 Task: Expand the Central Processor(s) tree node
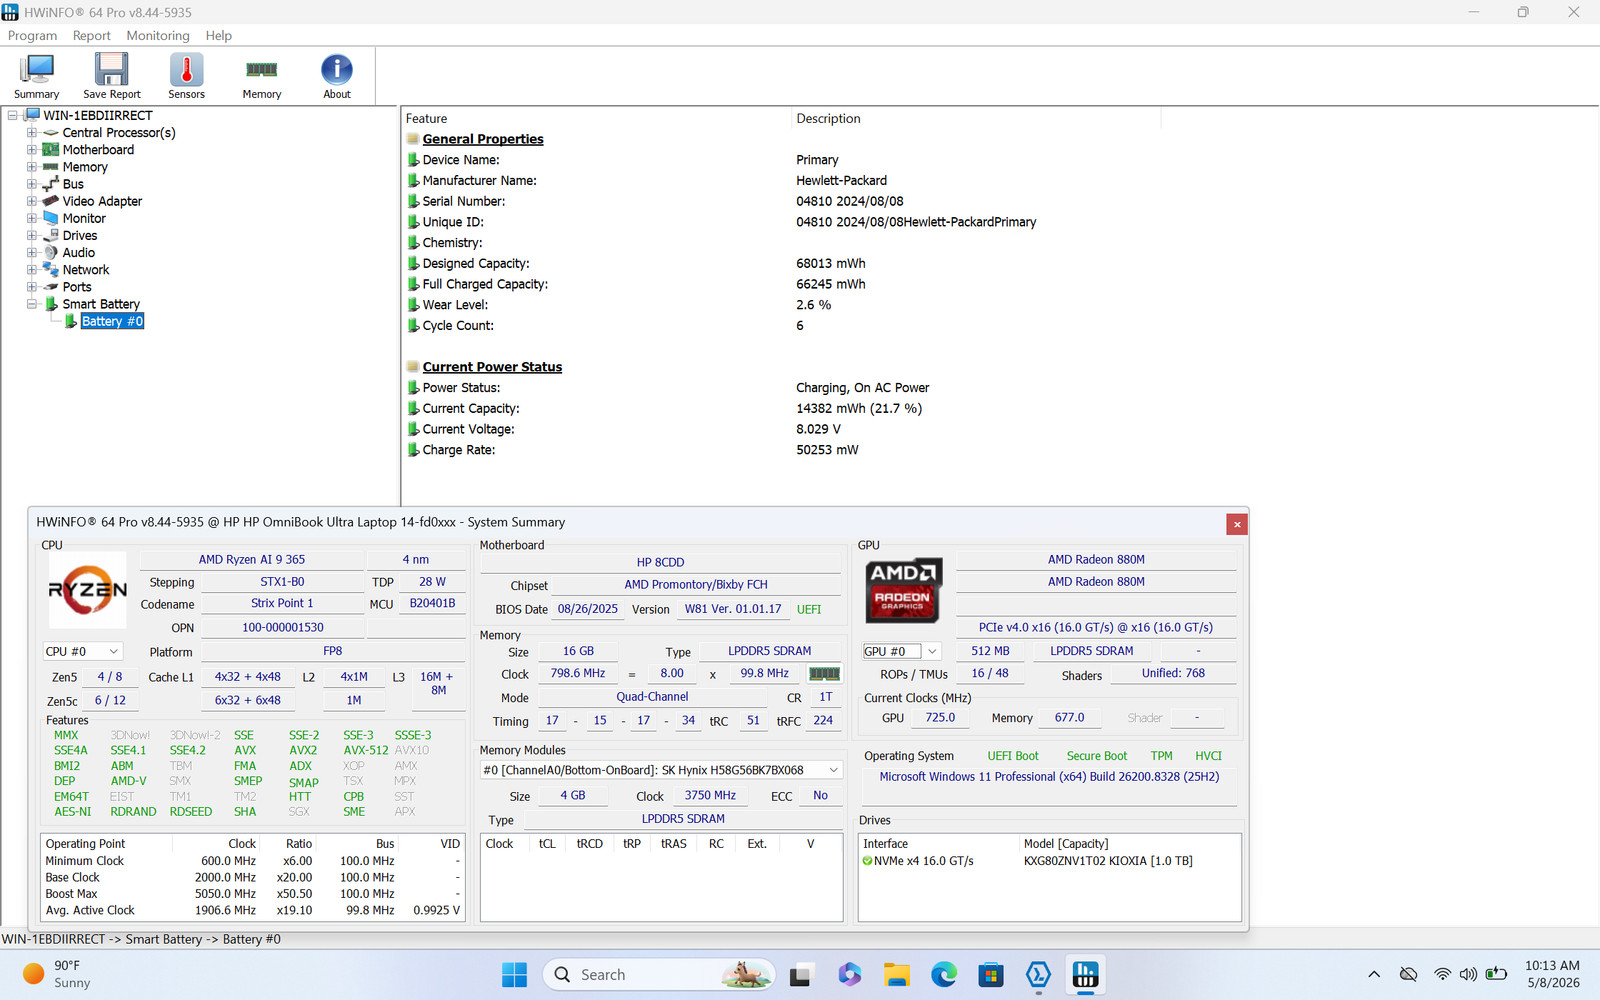click(x=32, y=133)
